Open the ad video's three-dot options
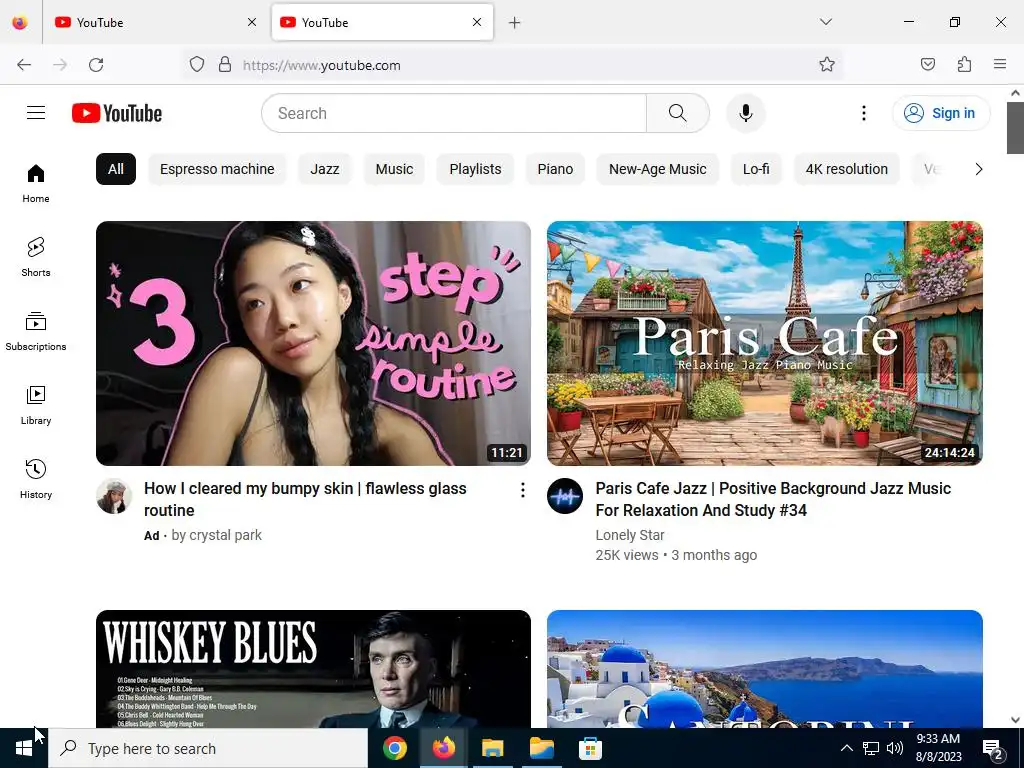 pos(522,490)
